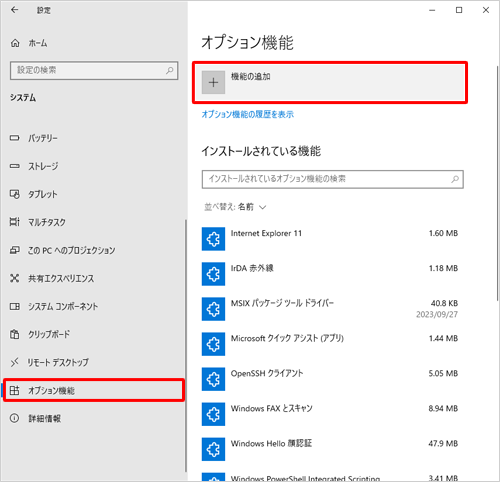
Task: Click the 詳細情報 info icon
Action: 15,418
